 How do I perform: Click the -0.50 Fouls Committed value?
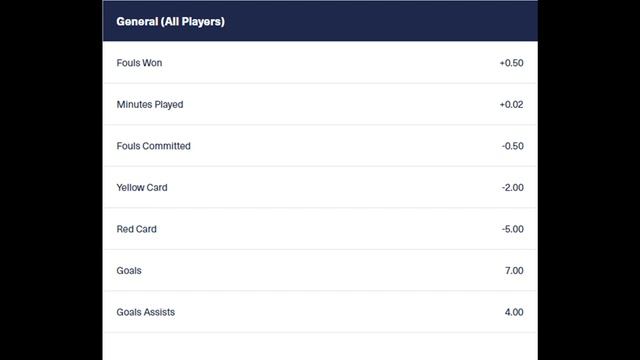513,146
